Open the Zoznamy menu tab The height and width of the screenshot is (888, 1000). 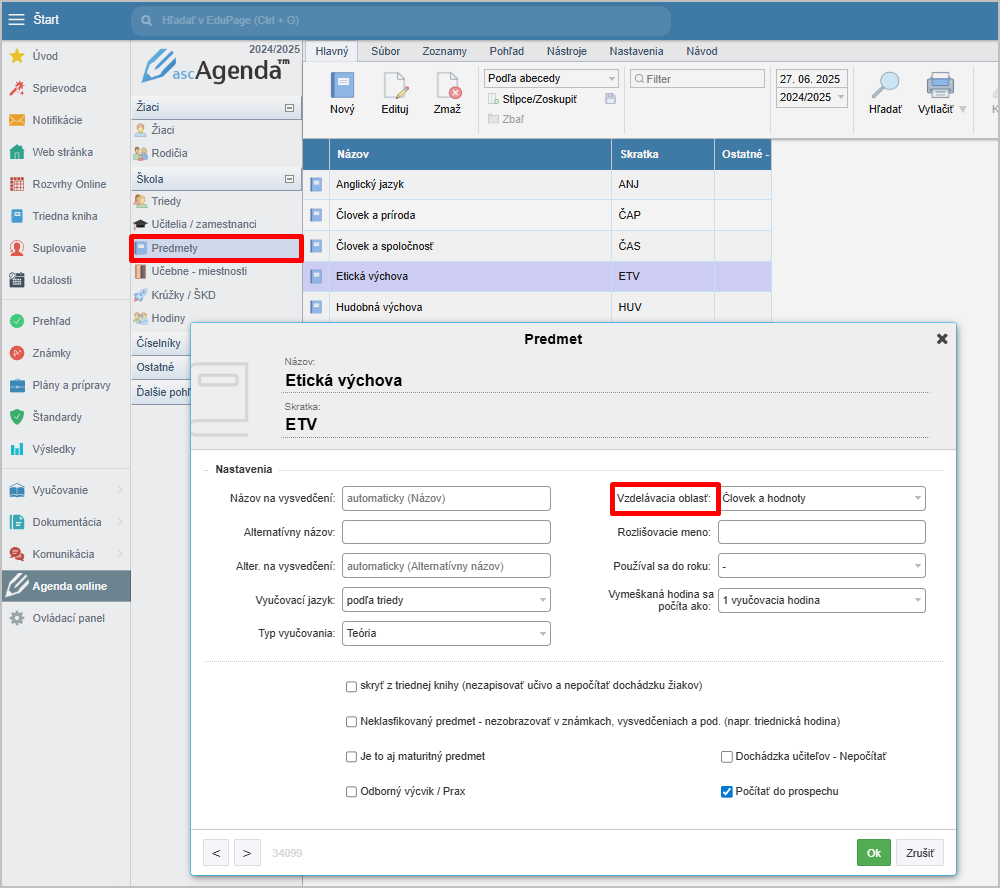pyautogui.click(x=445, y=51)
